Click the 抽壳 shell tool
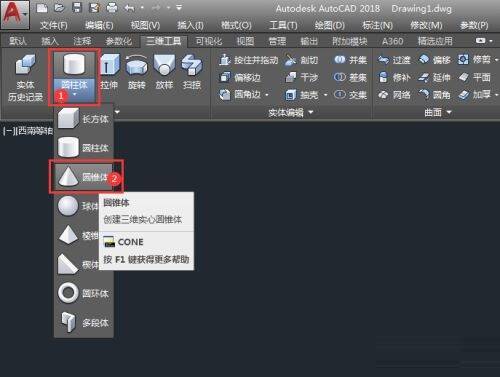This screenshot has height=377, width=500. click(301, 95)
